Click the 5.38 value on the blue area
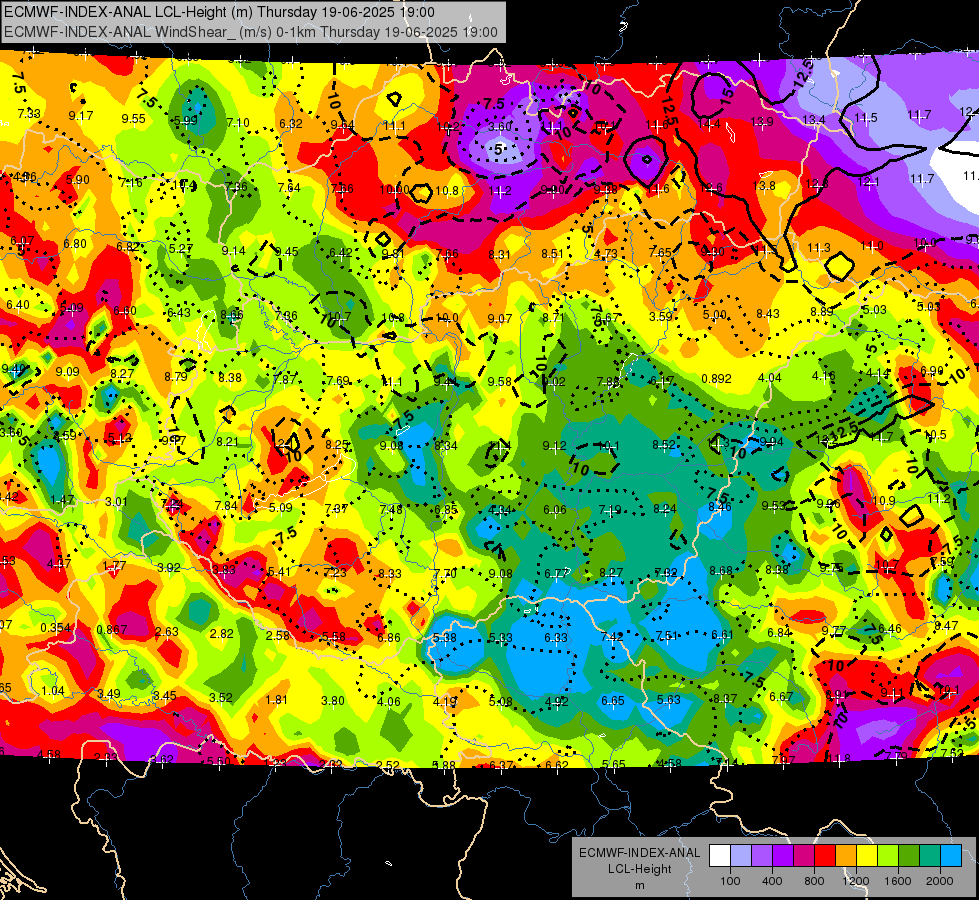 click(445, 638)
